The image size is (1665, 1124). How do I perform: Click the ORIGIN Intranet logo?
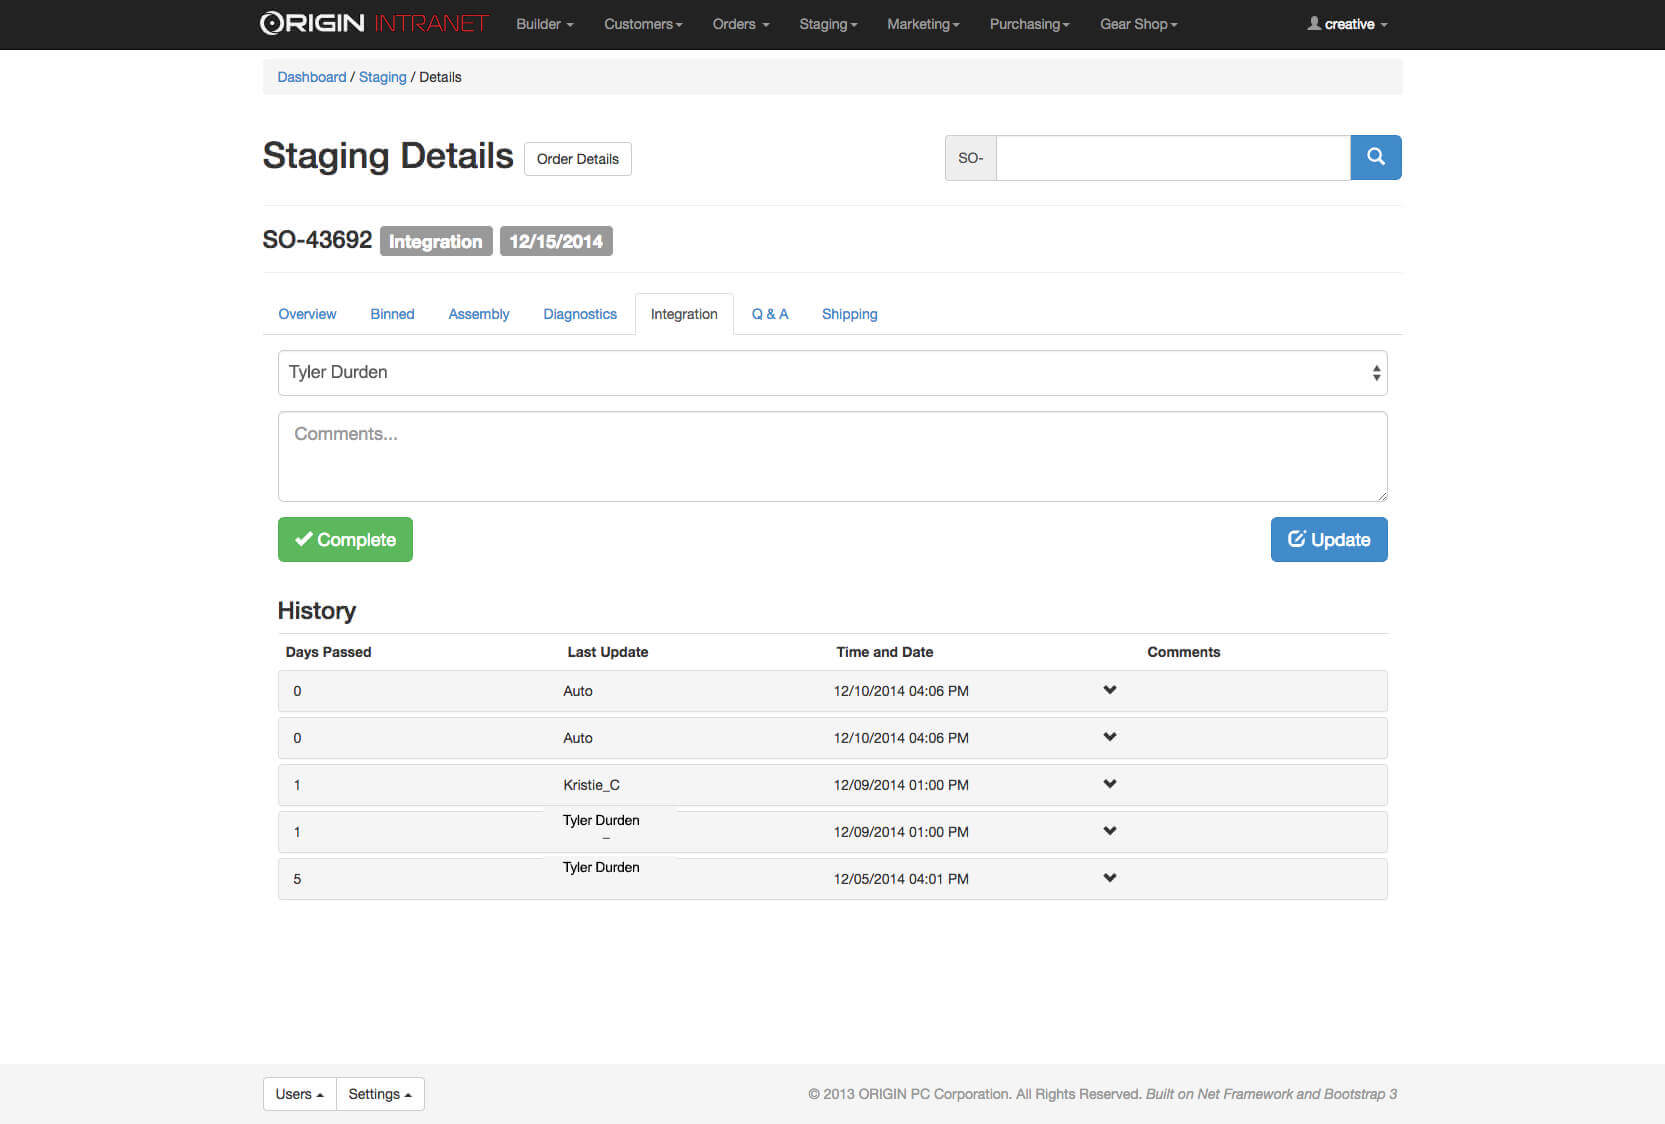tap(373, 24)
